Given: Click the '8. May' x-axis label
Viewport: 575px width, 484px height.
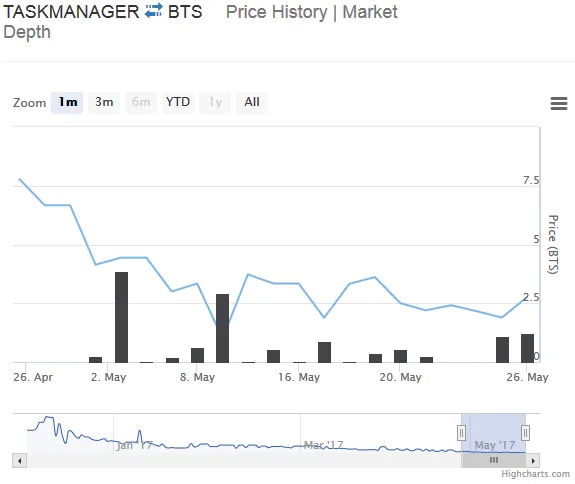Looking at the screenshot, I should (197, 377).
